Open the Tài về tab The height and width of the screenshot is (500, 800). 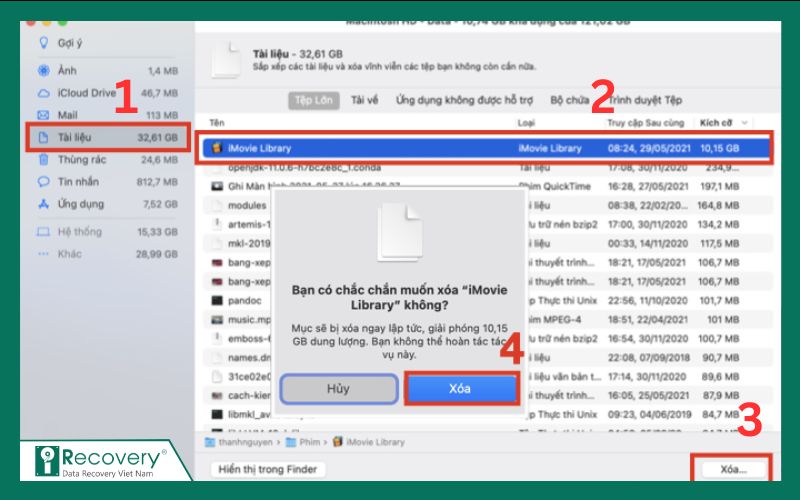pos(364,101)
